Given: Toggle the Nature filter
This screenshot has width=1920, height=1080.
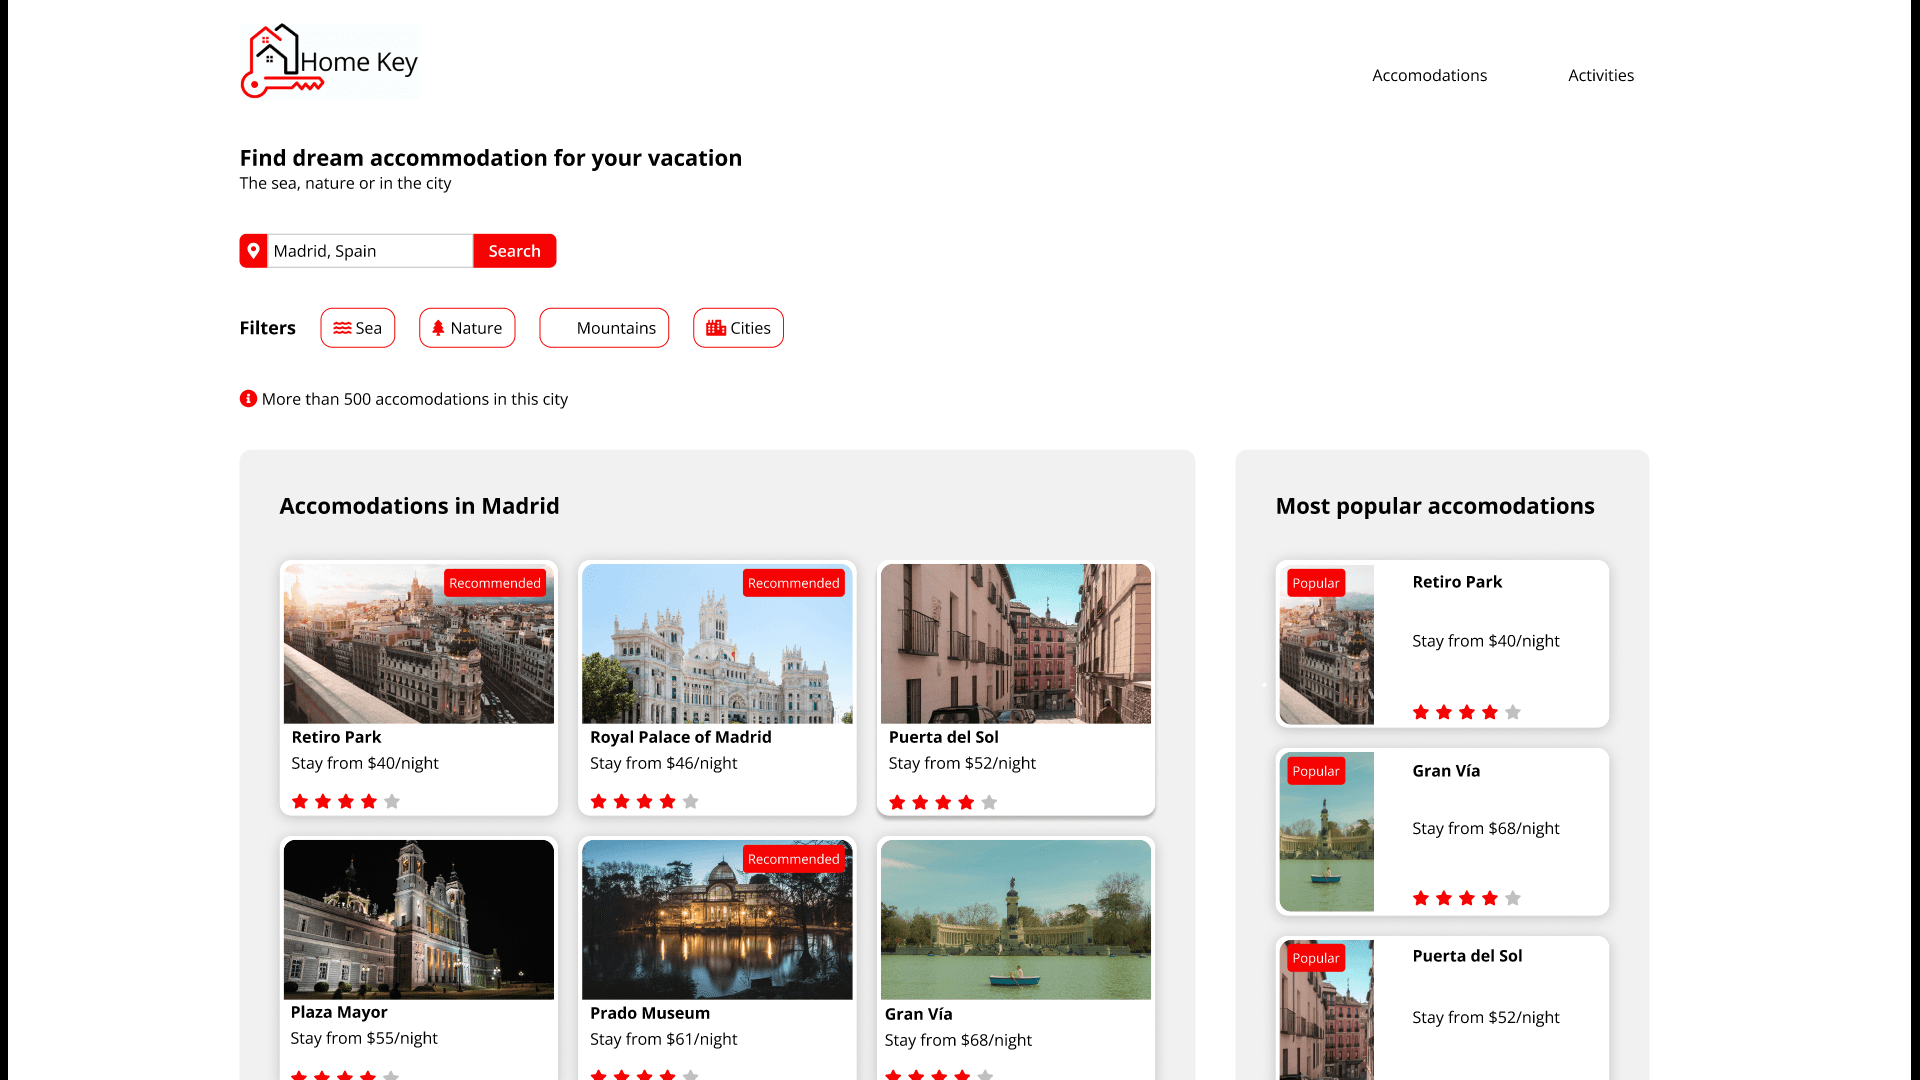Looking at the screenshot, I should click(x=467, y=328).
